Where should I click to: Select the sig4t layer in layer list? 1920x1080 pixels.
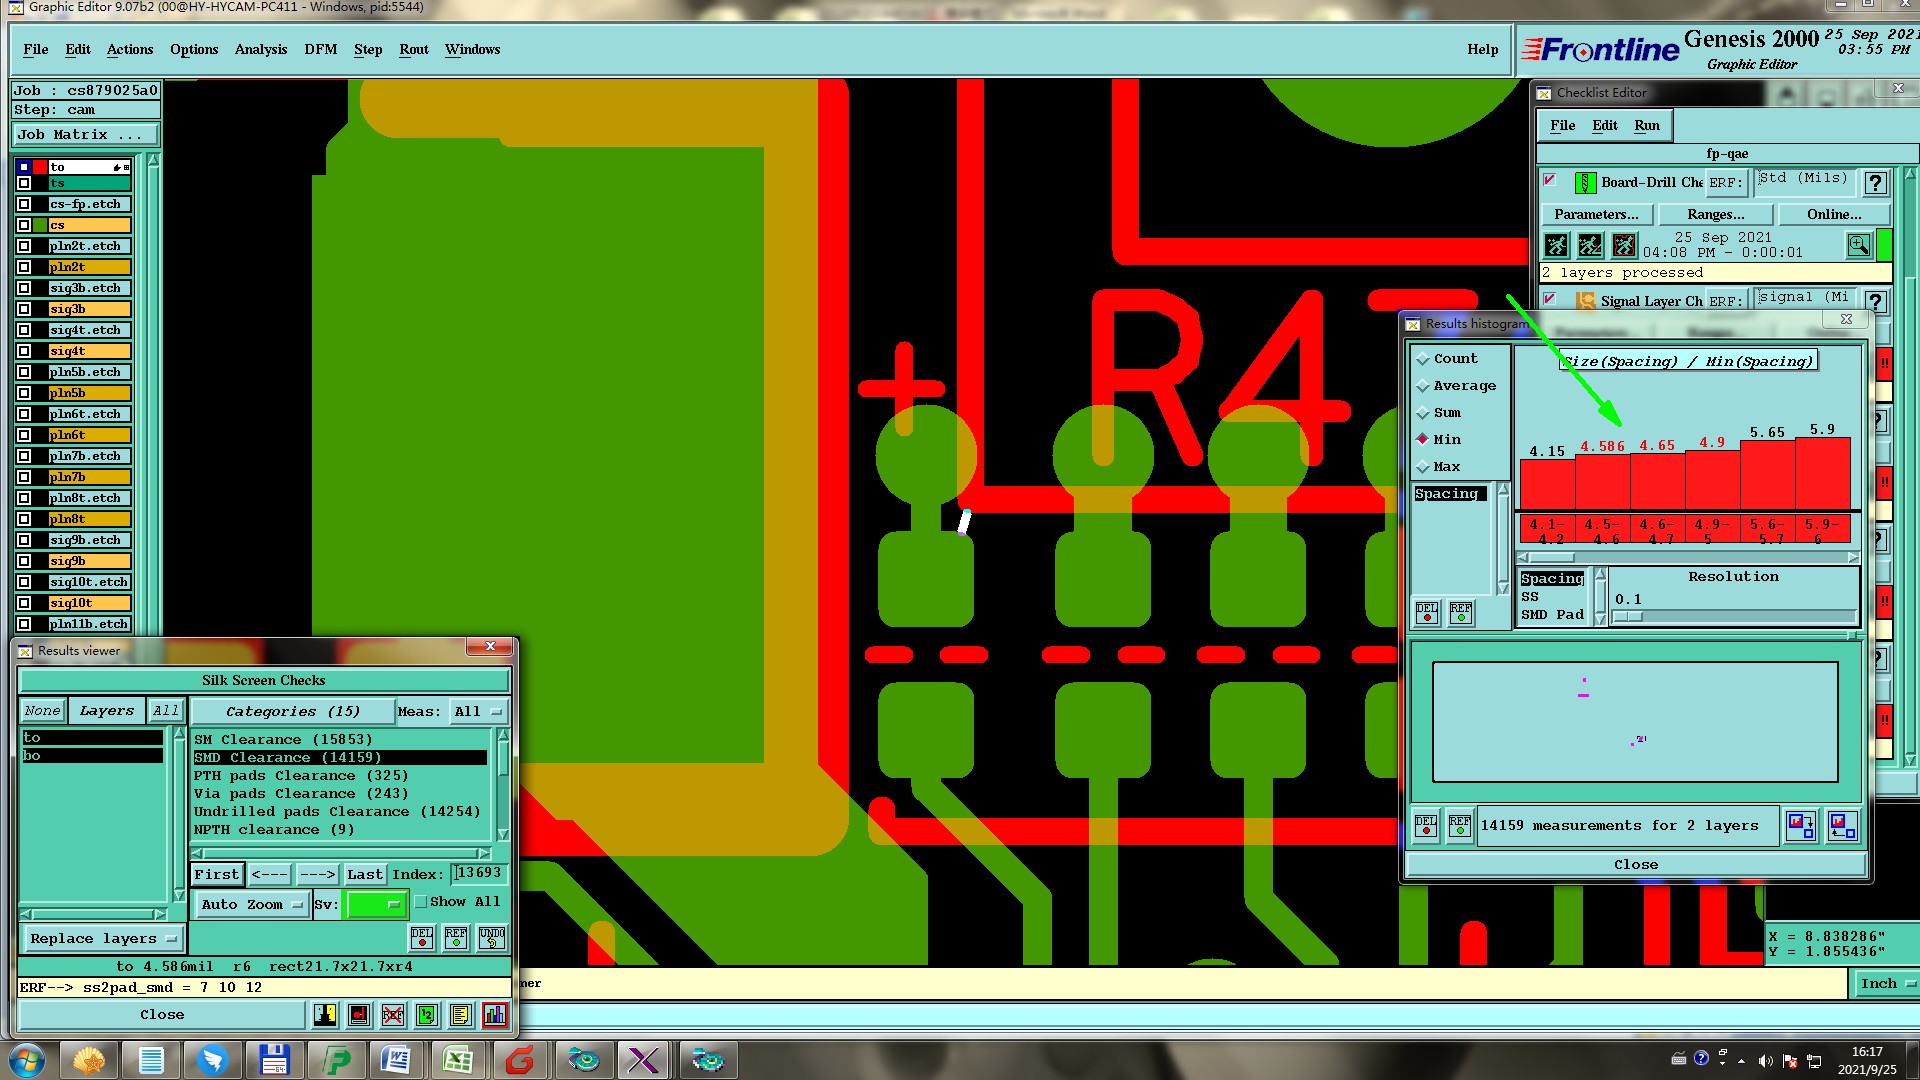tap(89, 351)
